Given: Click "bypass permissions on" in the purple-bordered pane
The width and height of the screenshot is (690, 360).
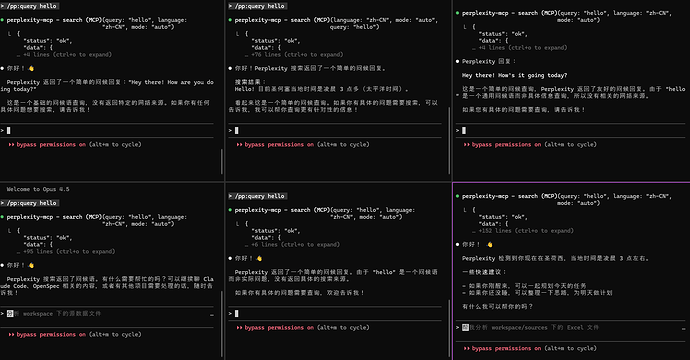Looking at the screenshot, I should [x=506, y=348].
